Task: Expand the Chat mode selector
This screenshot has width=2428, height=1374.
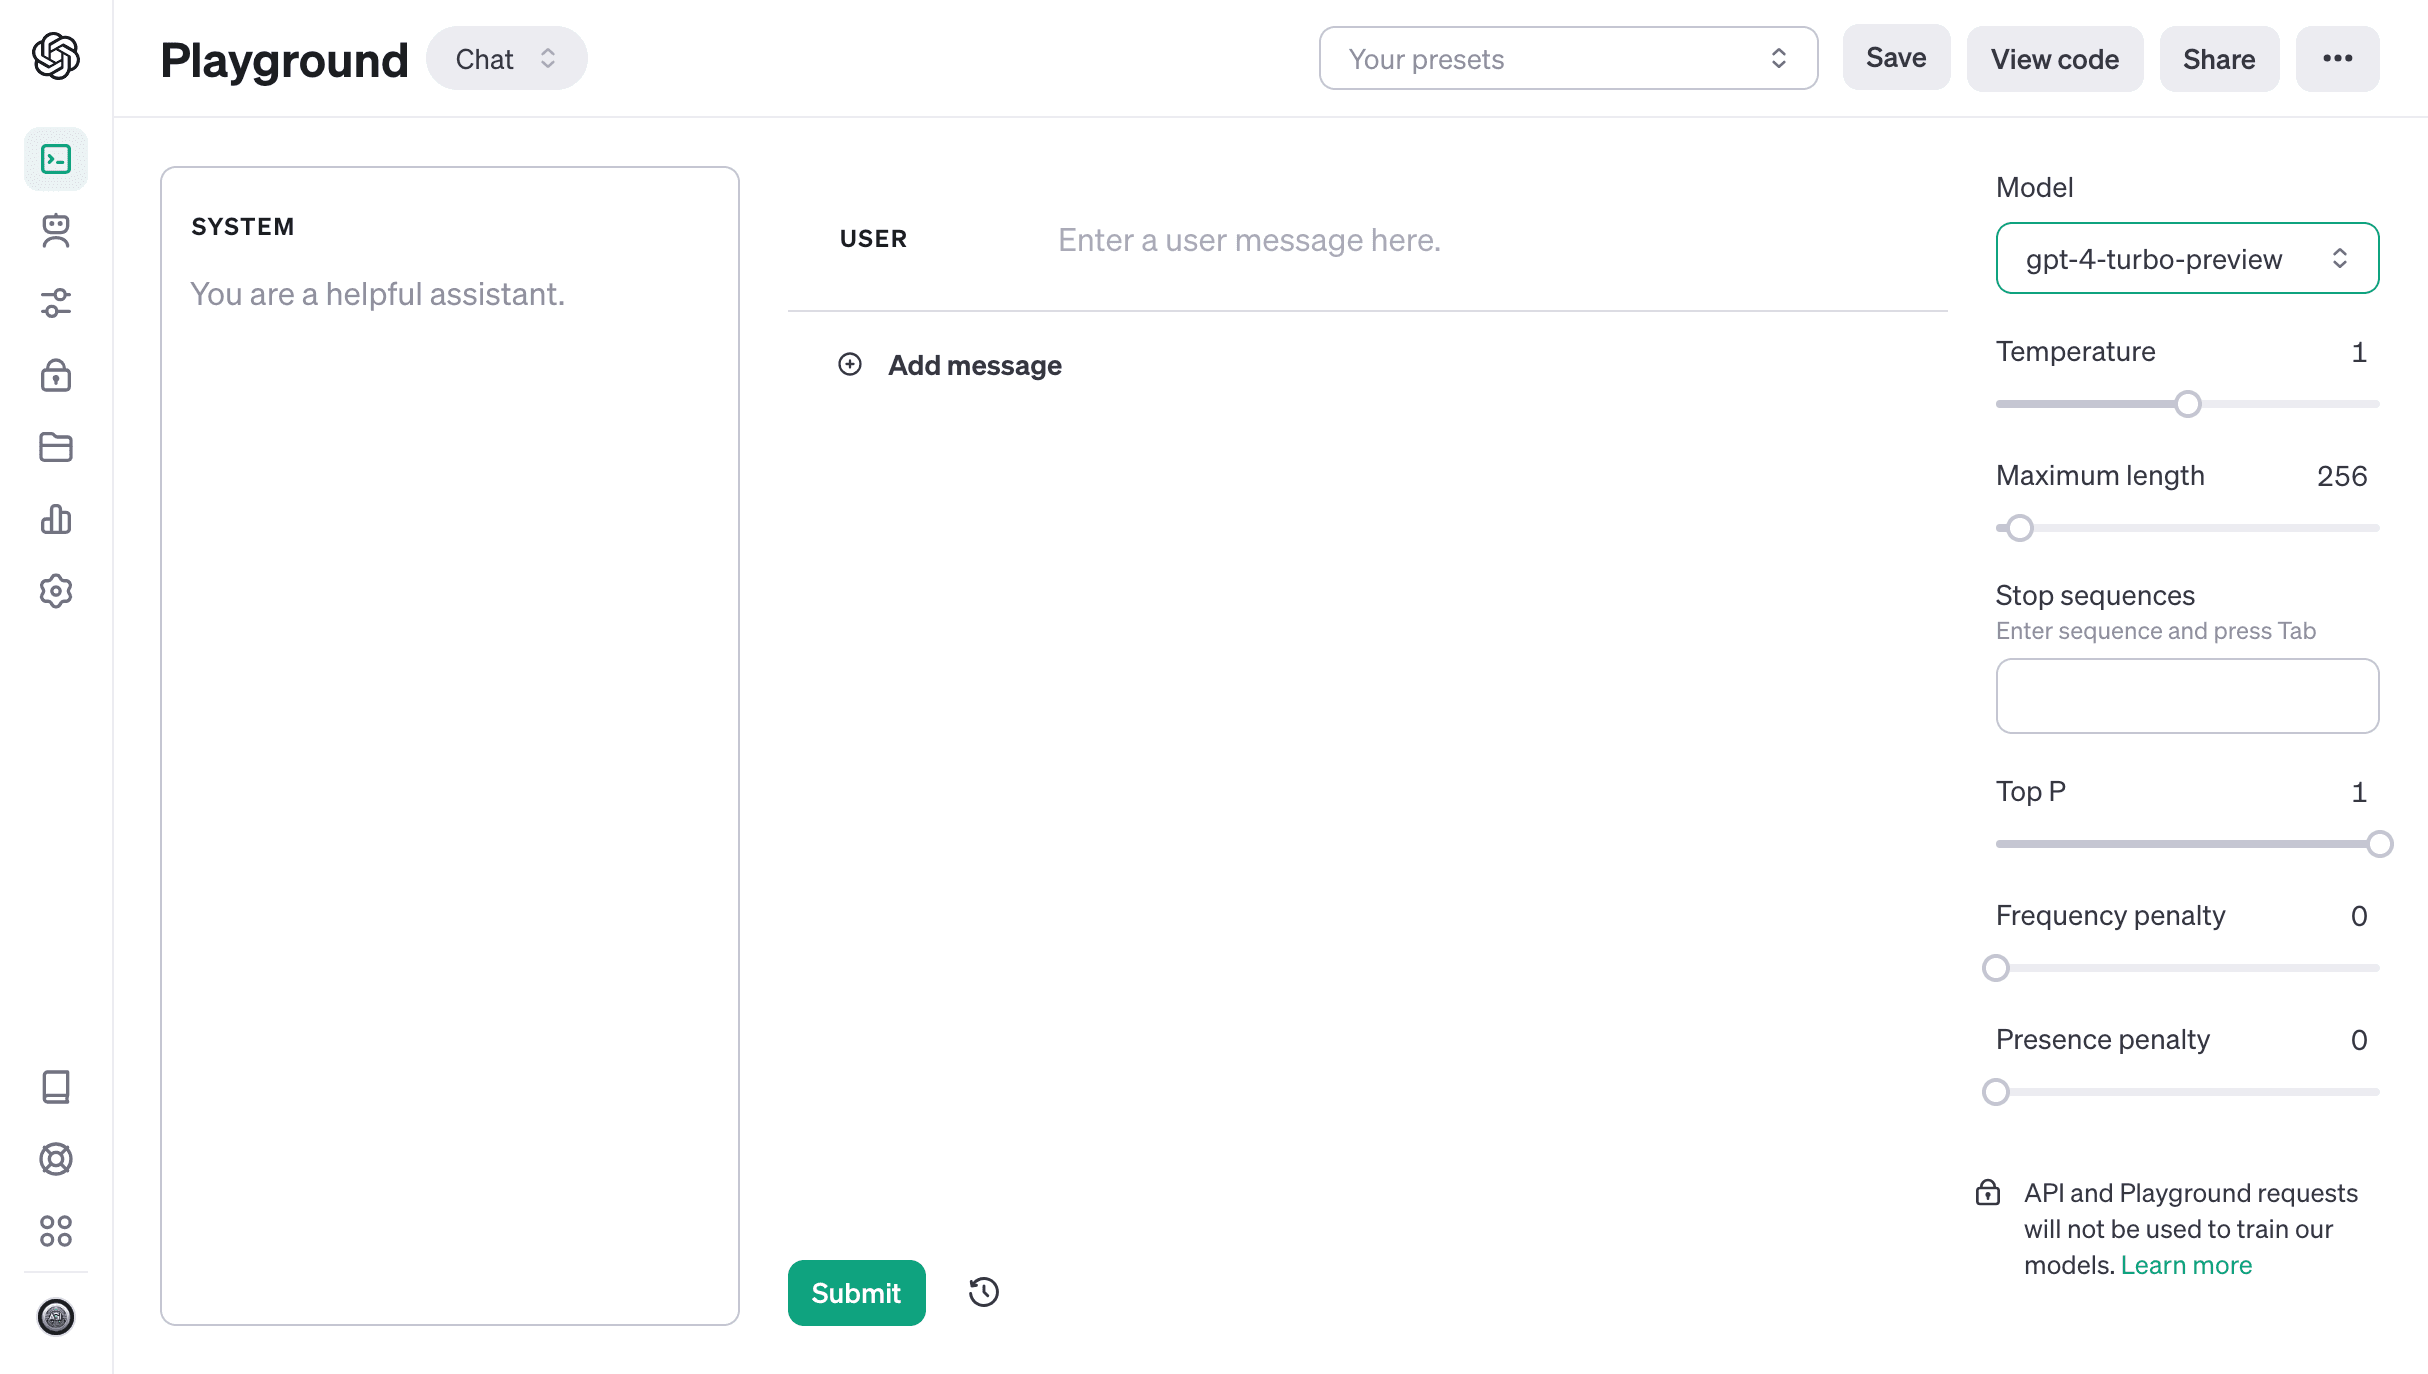Action: click(506, 59)
